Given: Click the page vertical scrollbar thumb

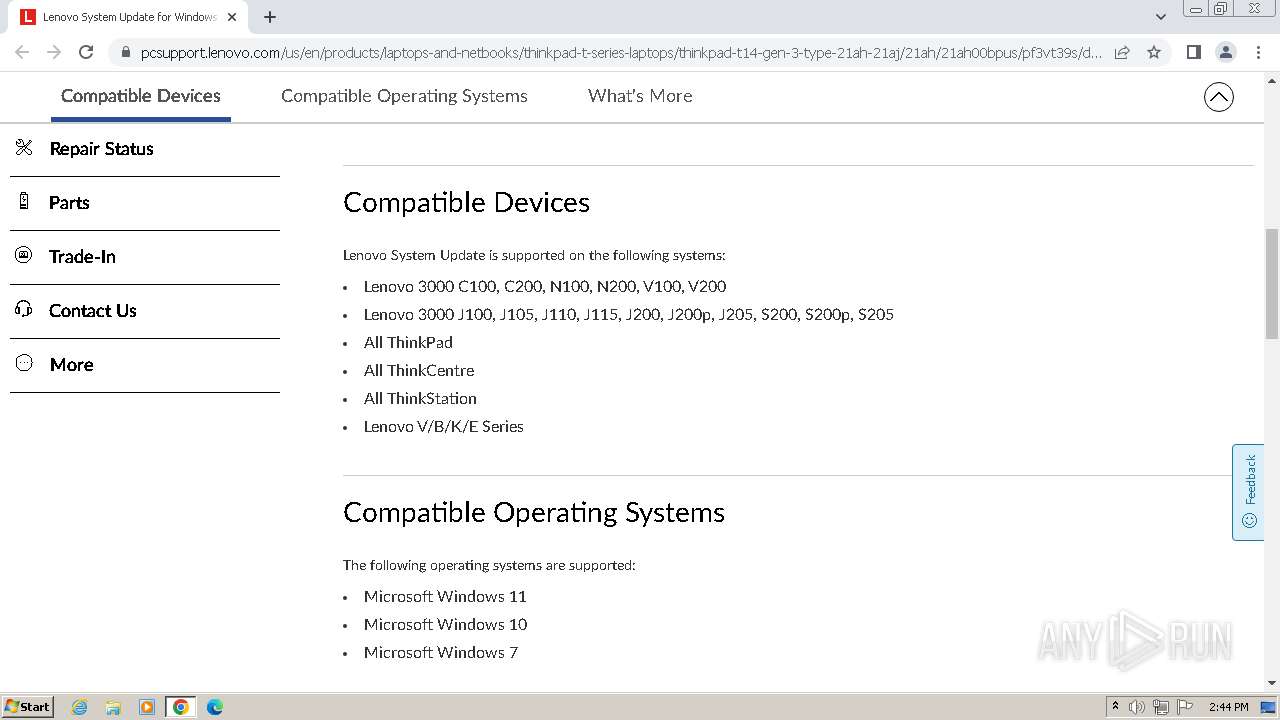Looking at the screenshot, I should (1272, 283).
